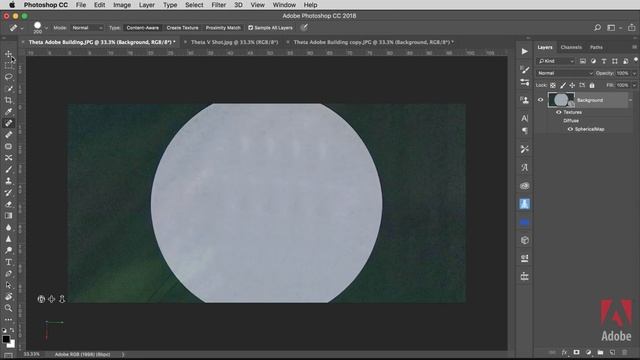Select the Dodge tool

pos(8,250)
